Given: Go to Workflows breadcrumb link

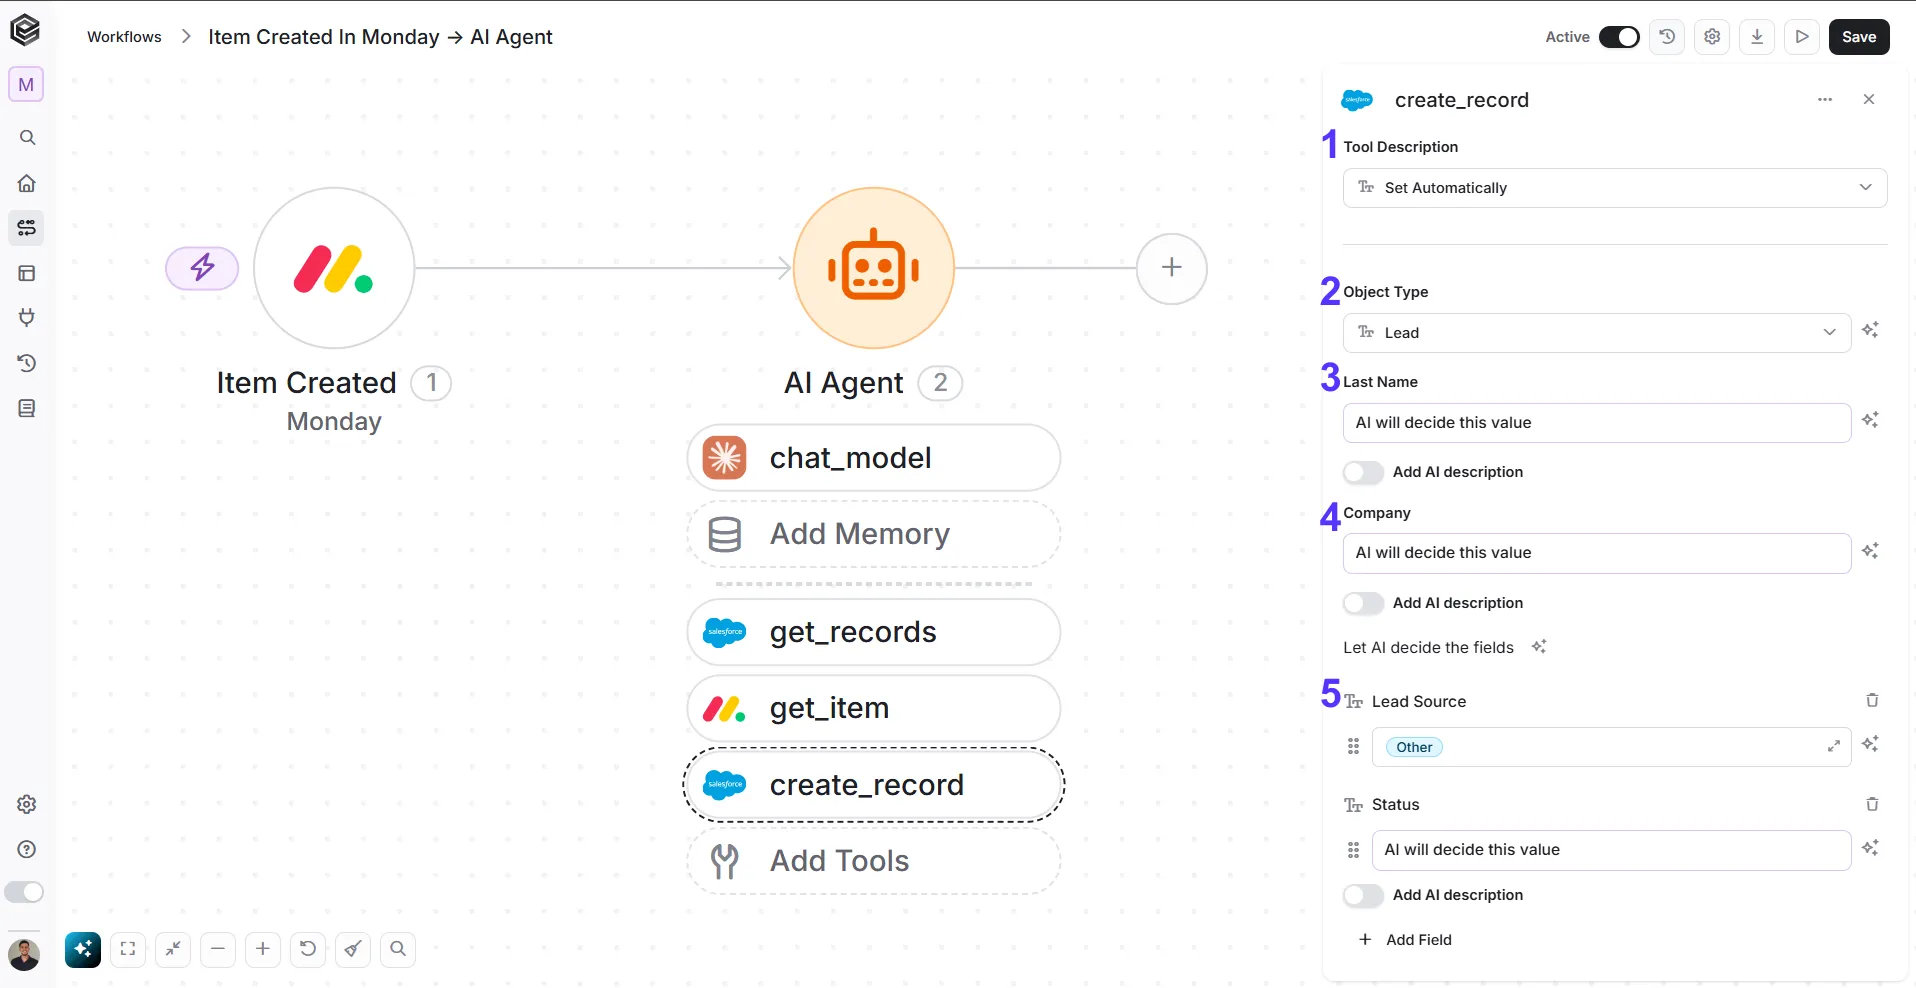Looking at the screenshot, I should 124,37.
